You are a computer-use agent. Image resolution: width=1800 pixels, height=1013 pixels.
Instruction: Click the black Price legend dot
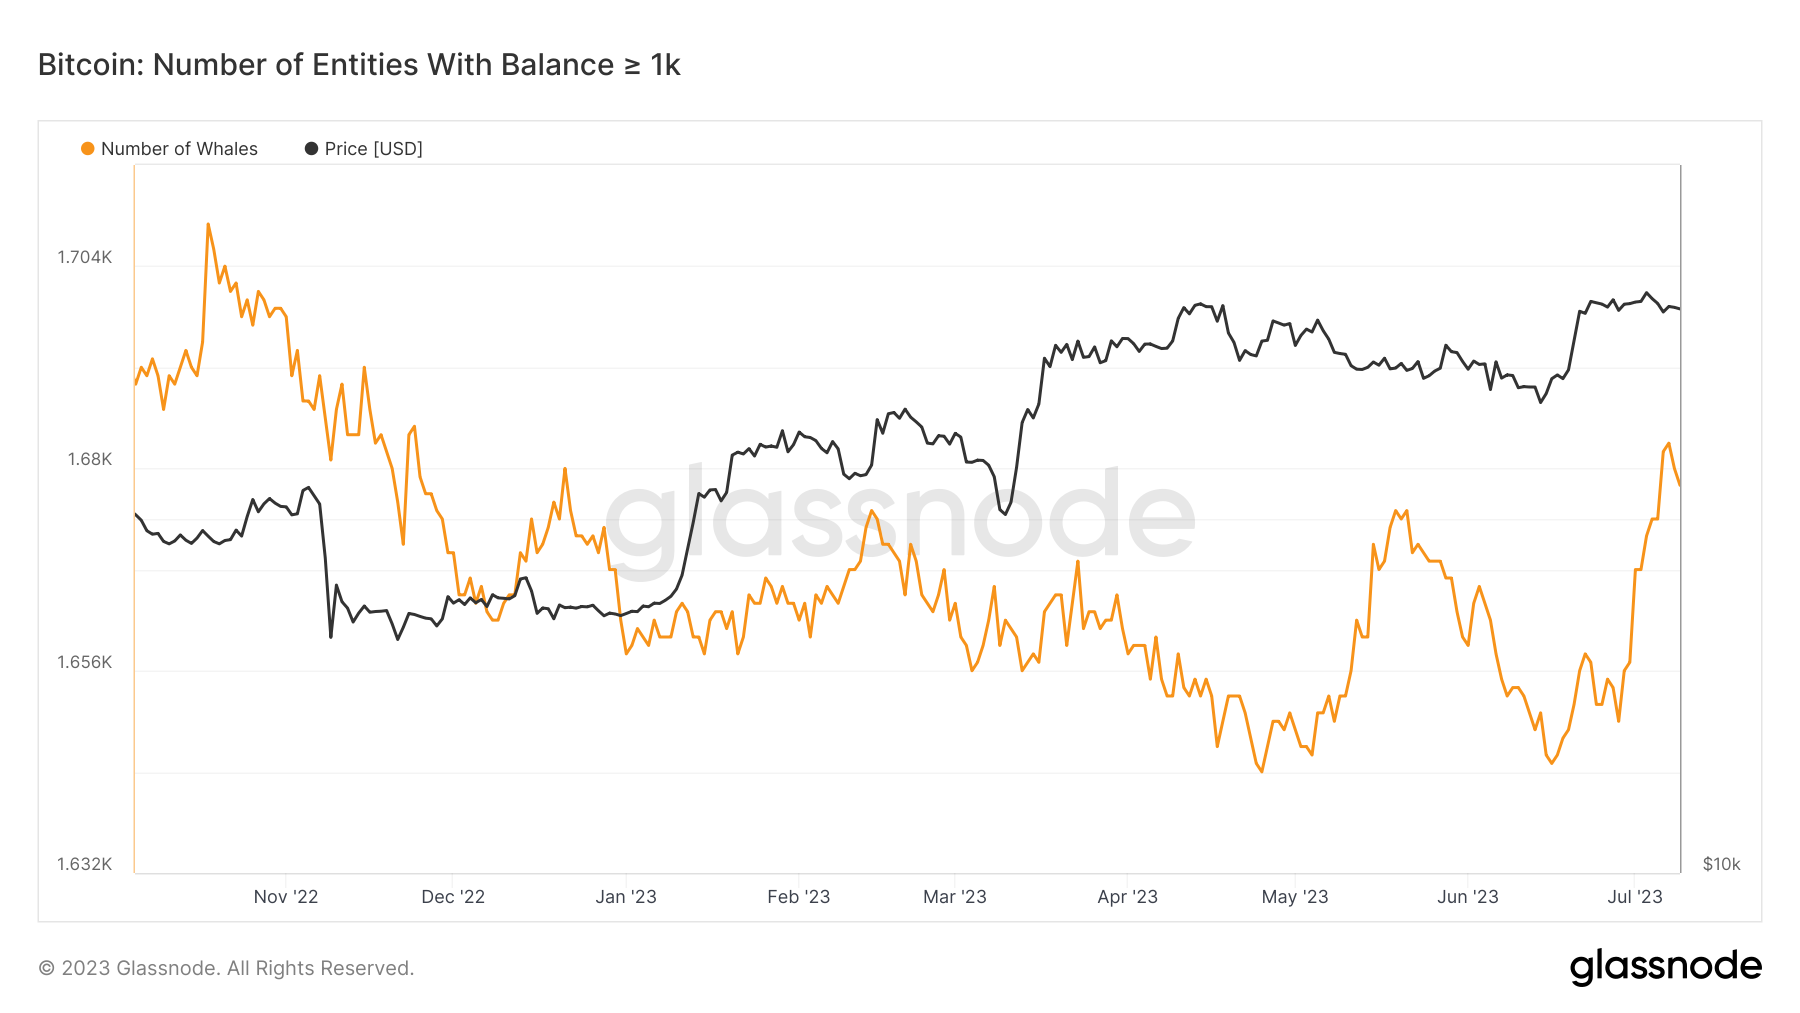click(x=312, y=149)
